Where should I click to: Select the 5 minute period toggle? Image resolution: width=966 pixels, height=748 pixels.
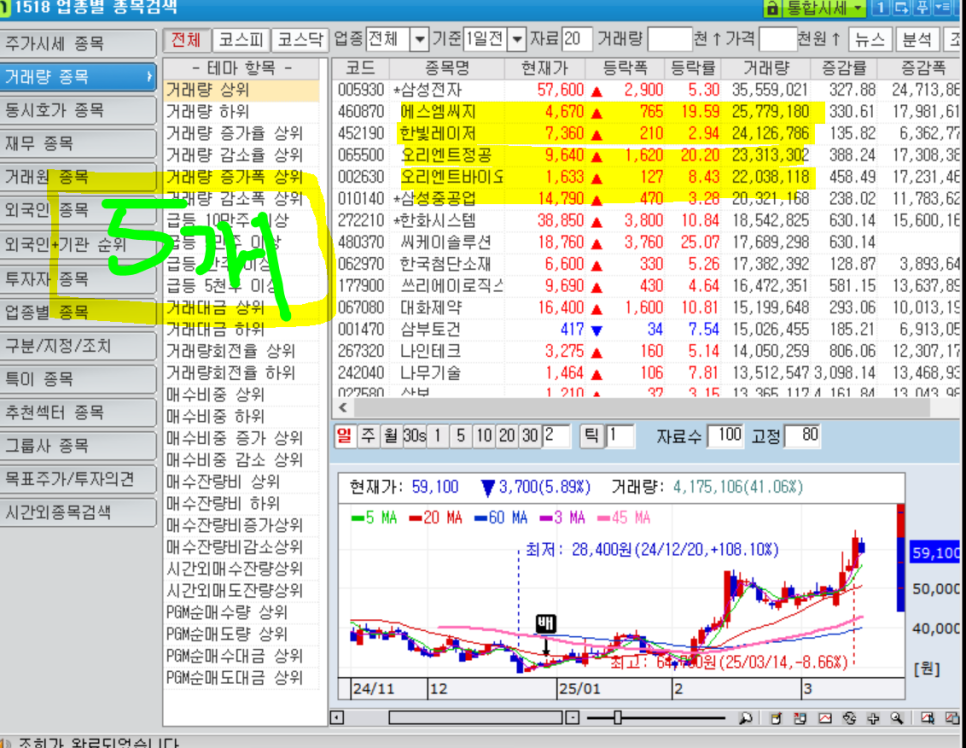461,436
